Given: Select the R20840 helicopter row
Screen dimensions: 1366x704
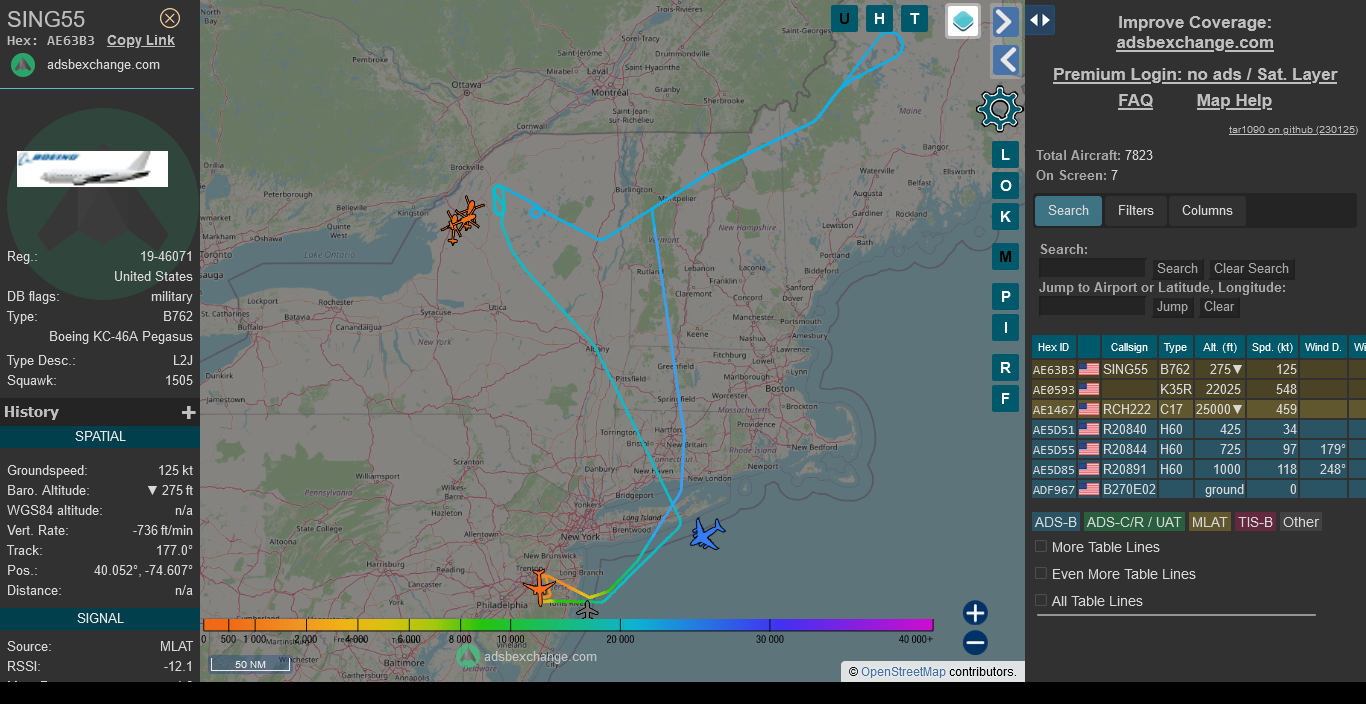Looking at the screenshot, I should tap(1199, 429).
